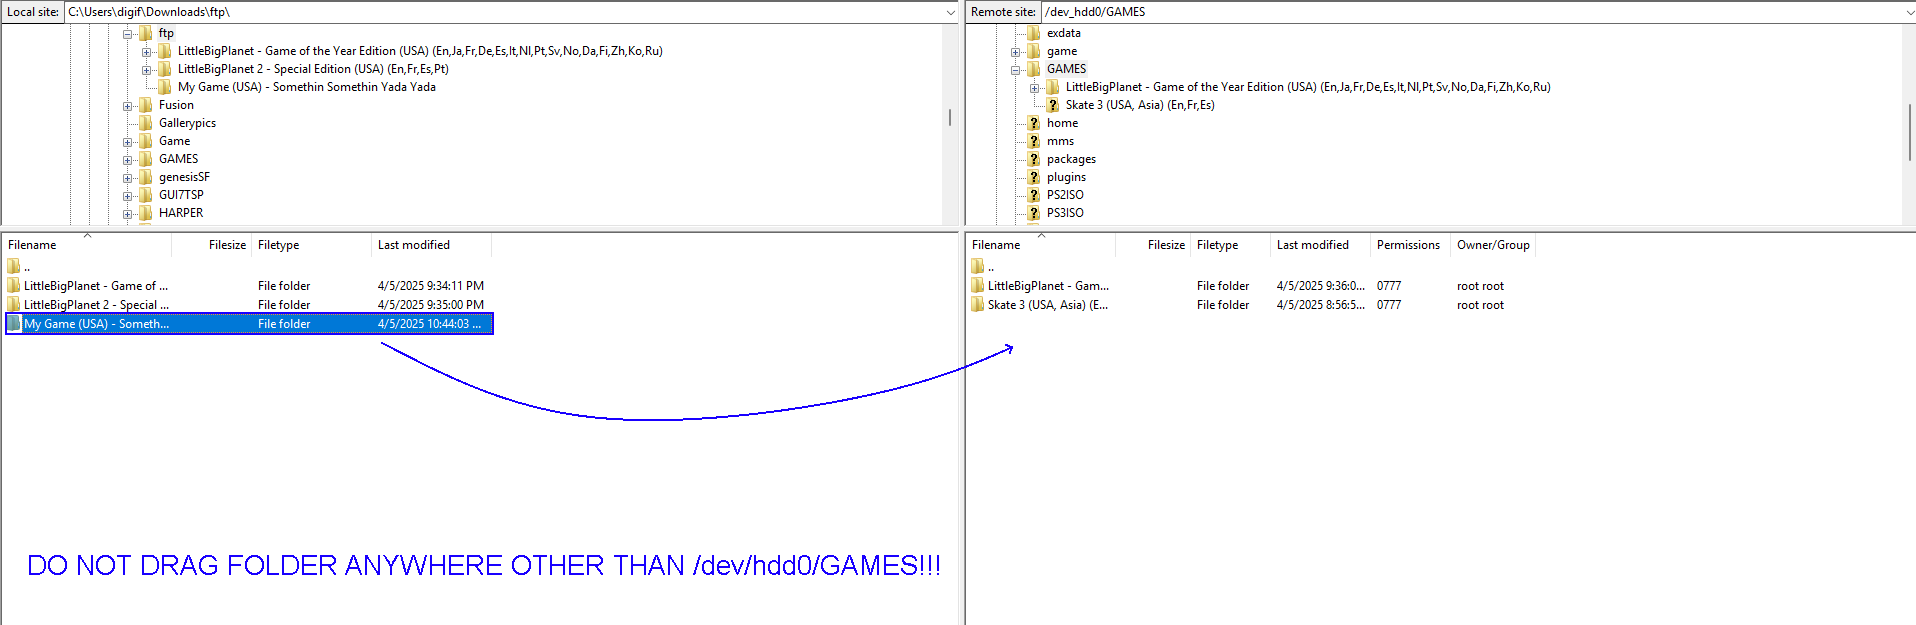Image resolution: width=1916 pixels, height=625 pixels.
Task: Click the Gallerypics folder icon
Action: 146,123
